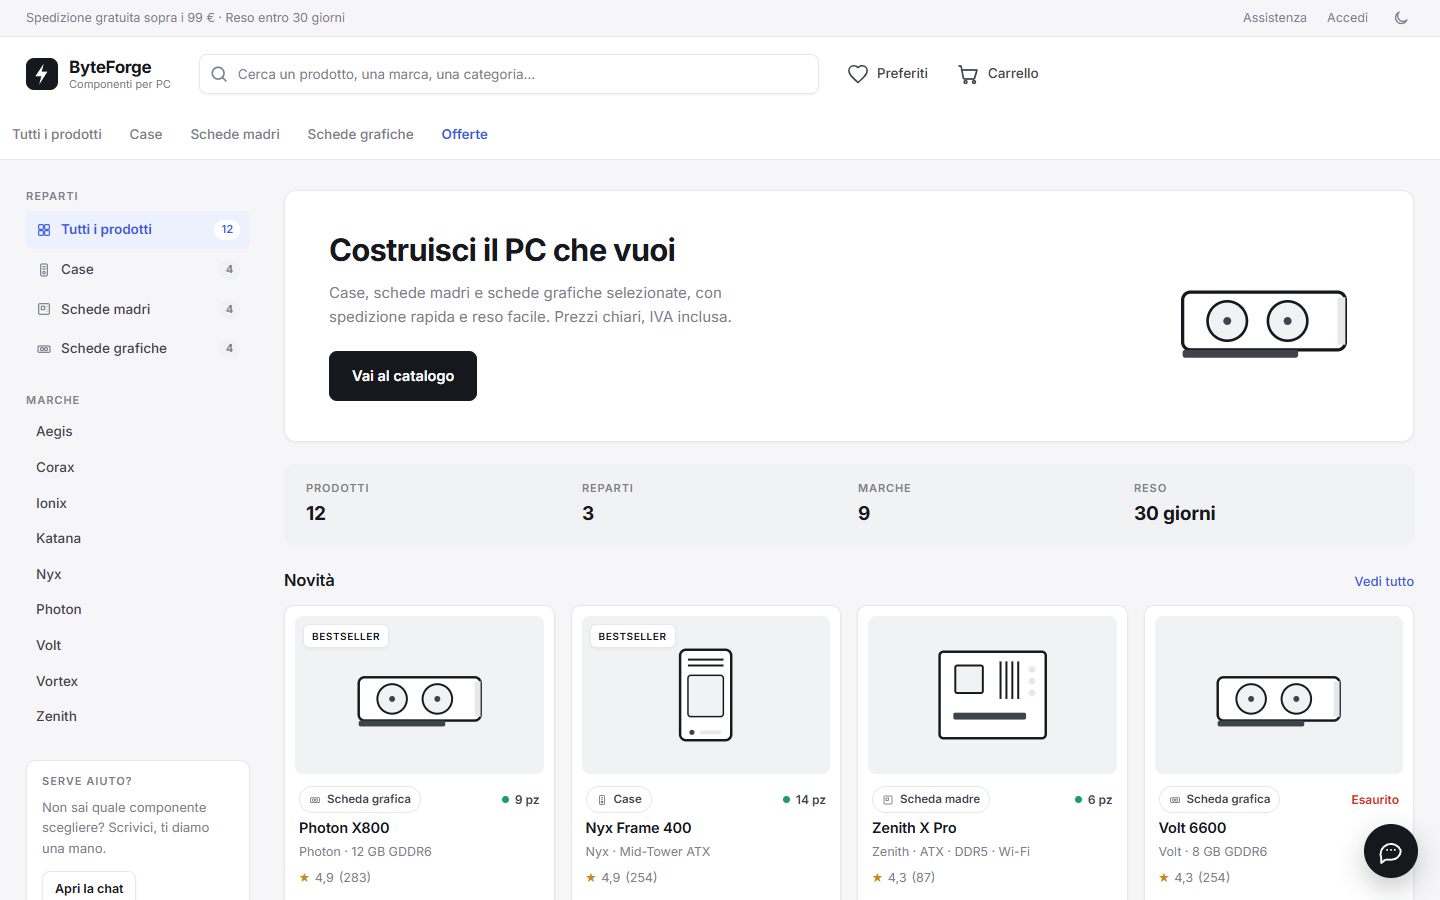This screenshot has width=1440, height=900.
Task: Select Tutti i prodotti in top navigation
Action: (57, 134)
